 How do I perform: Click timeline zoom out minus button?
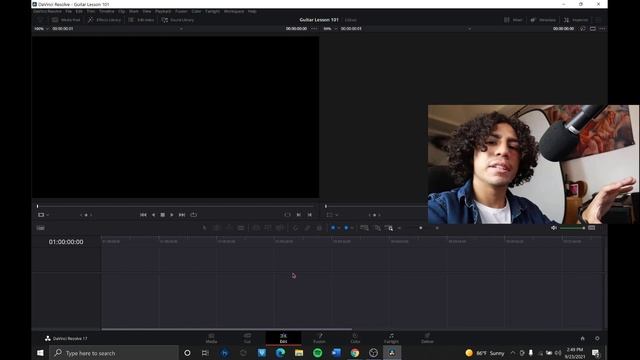(x=400, y=228)
